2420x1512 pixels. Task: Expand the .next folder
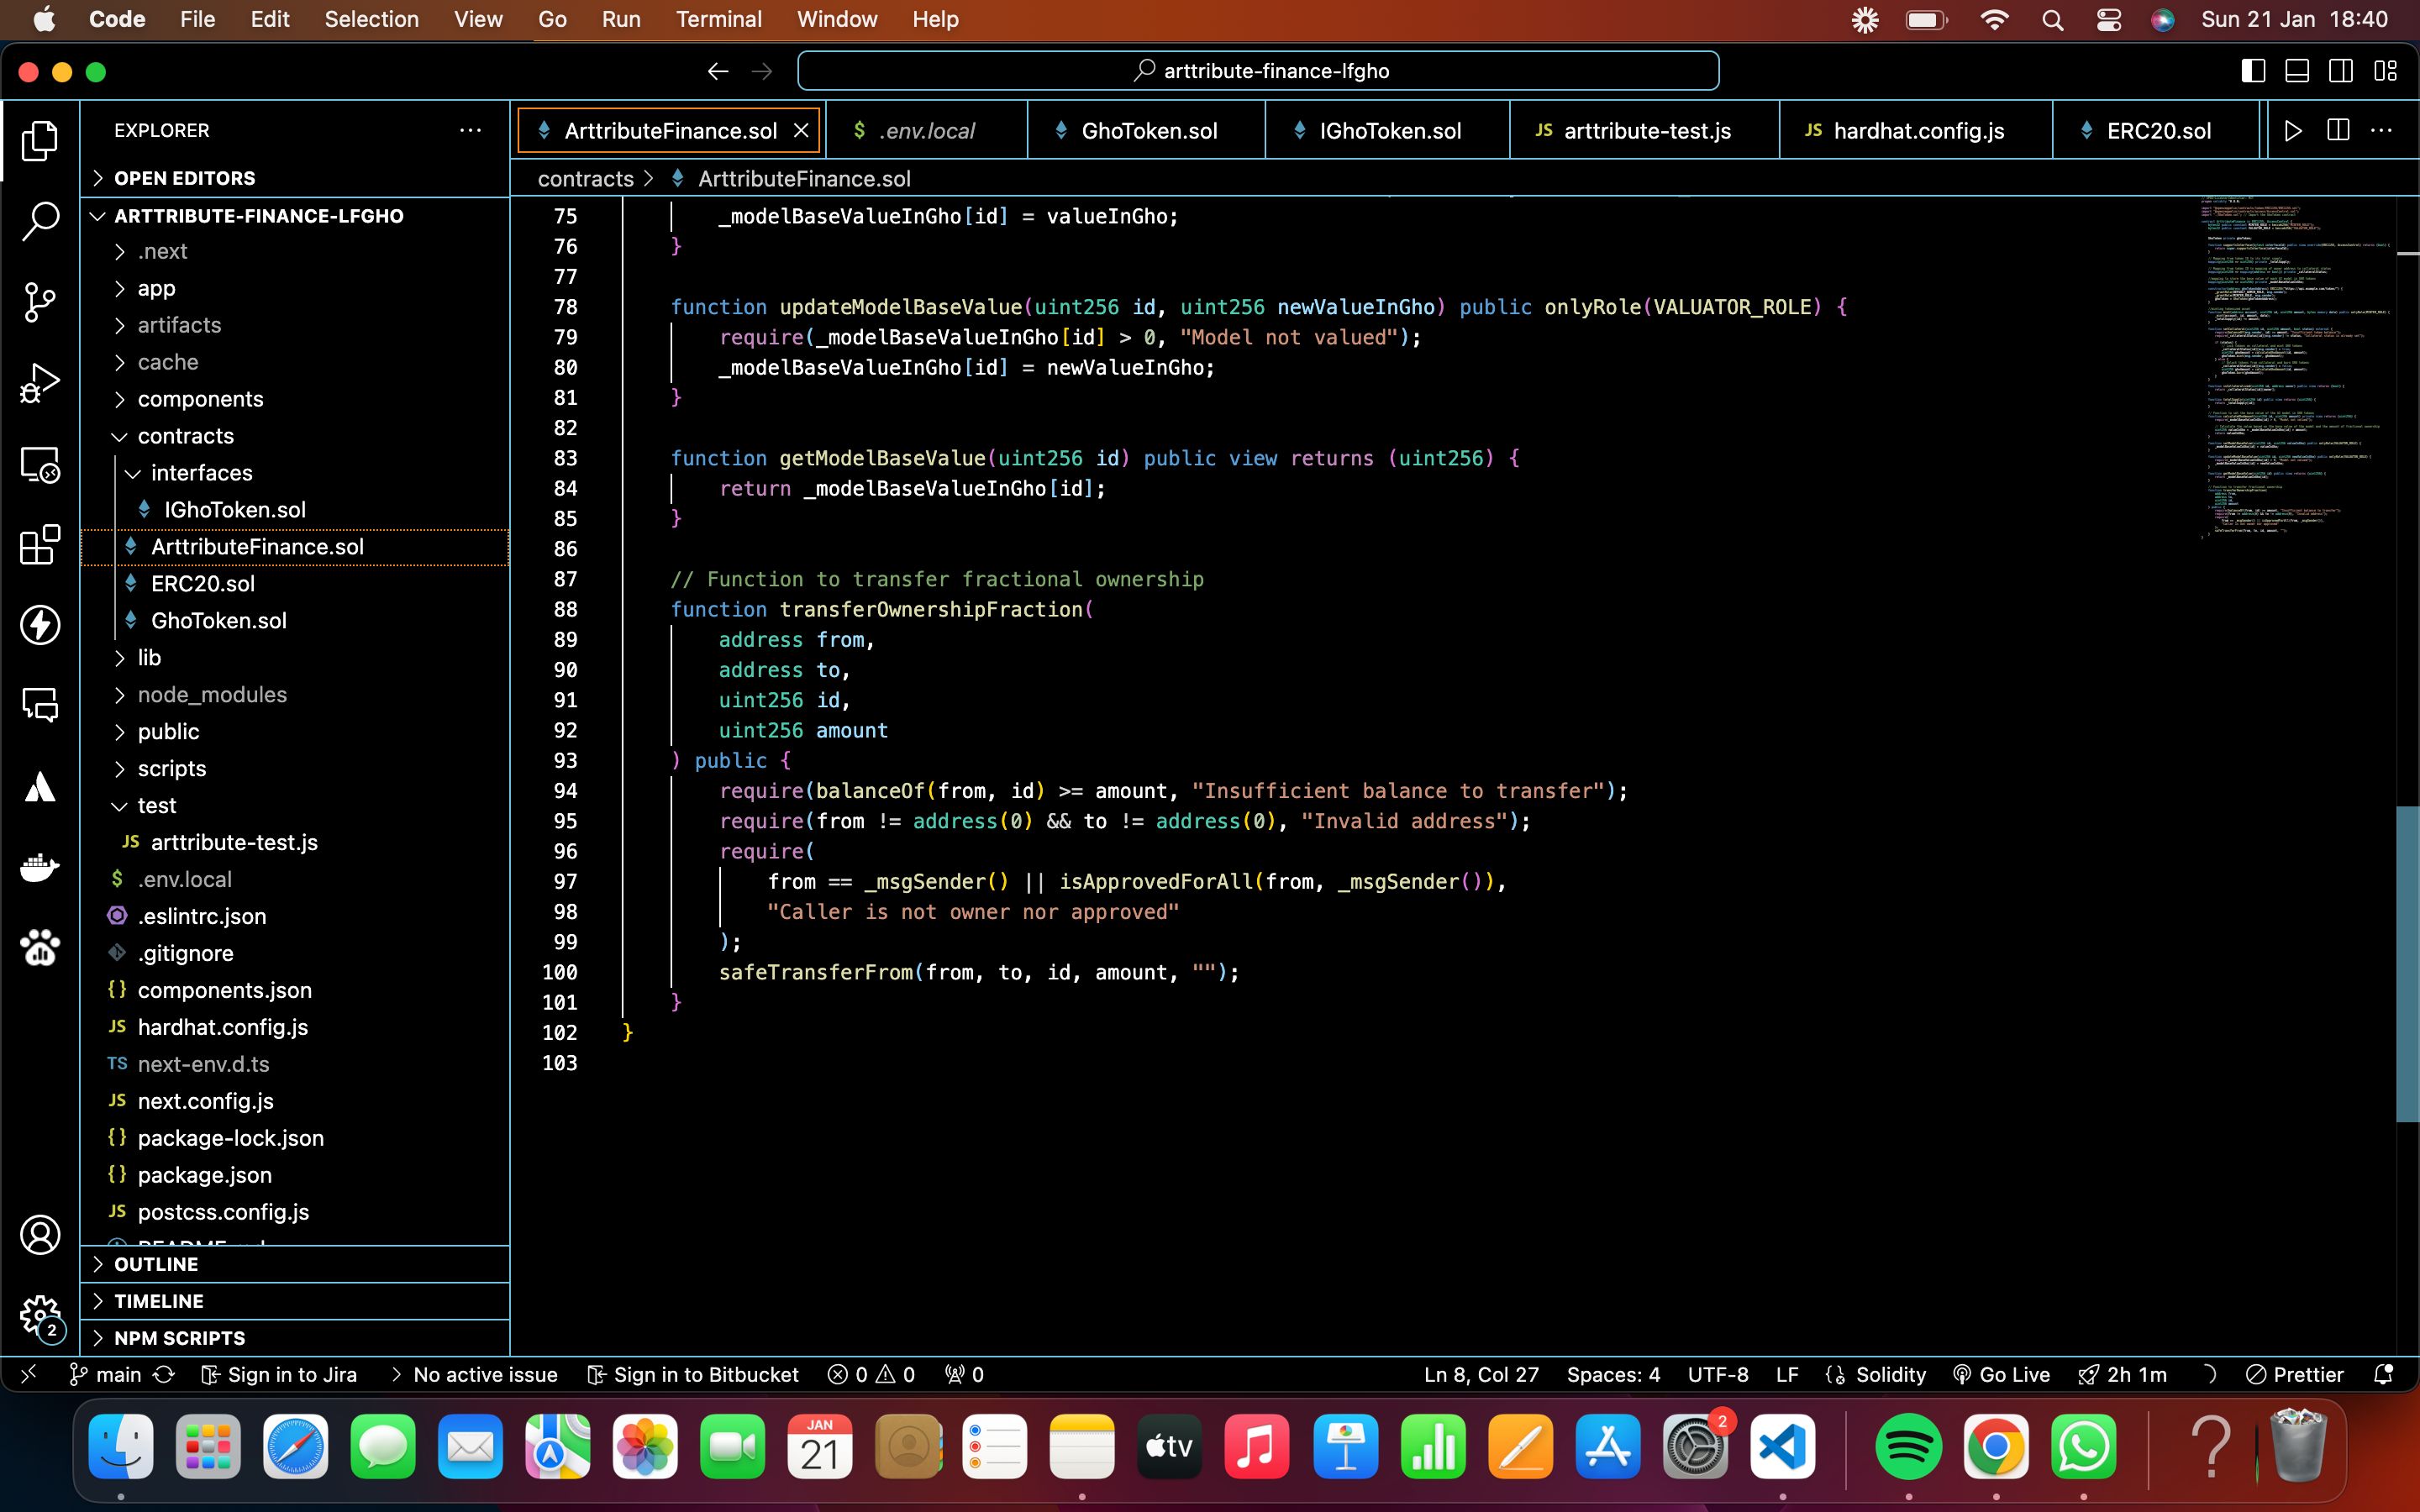295,252
